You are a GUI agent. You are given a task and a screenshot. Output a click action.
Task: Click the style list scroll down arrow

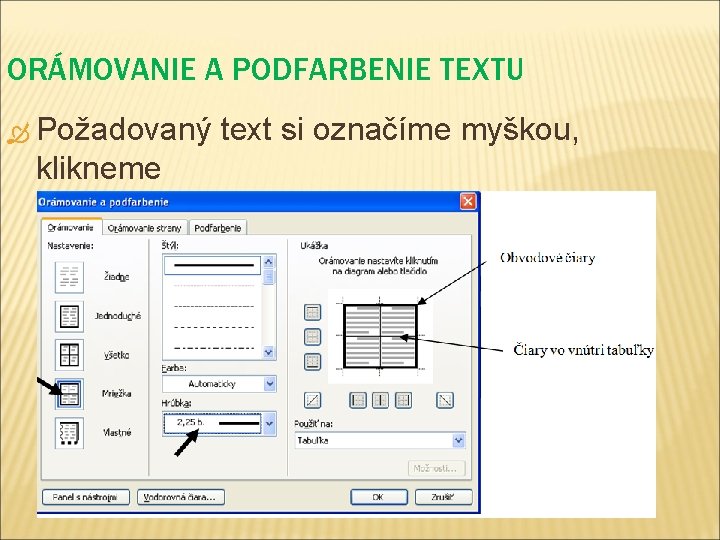[269, 352]
